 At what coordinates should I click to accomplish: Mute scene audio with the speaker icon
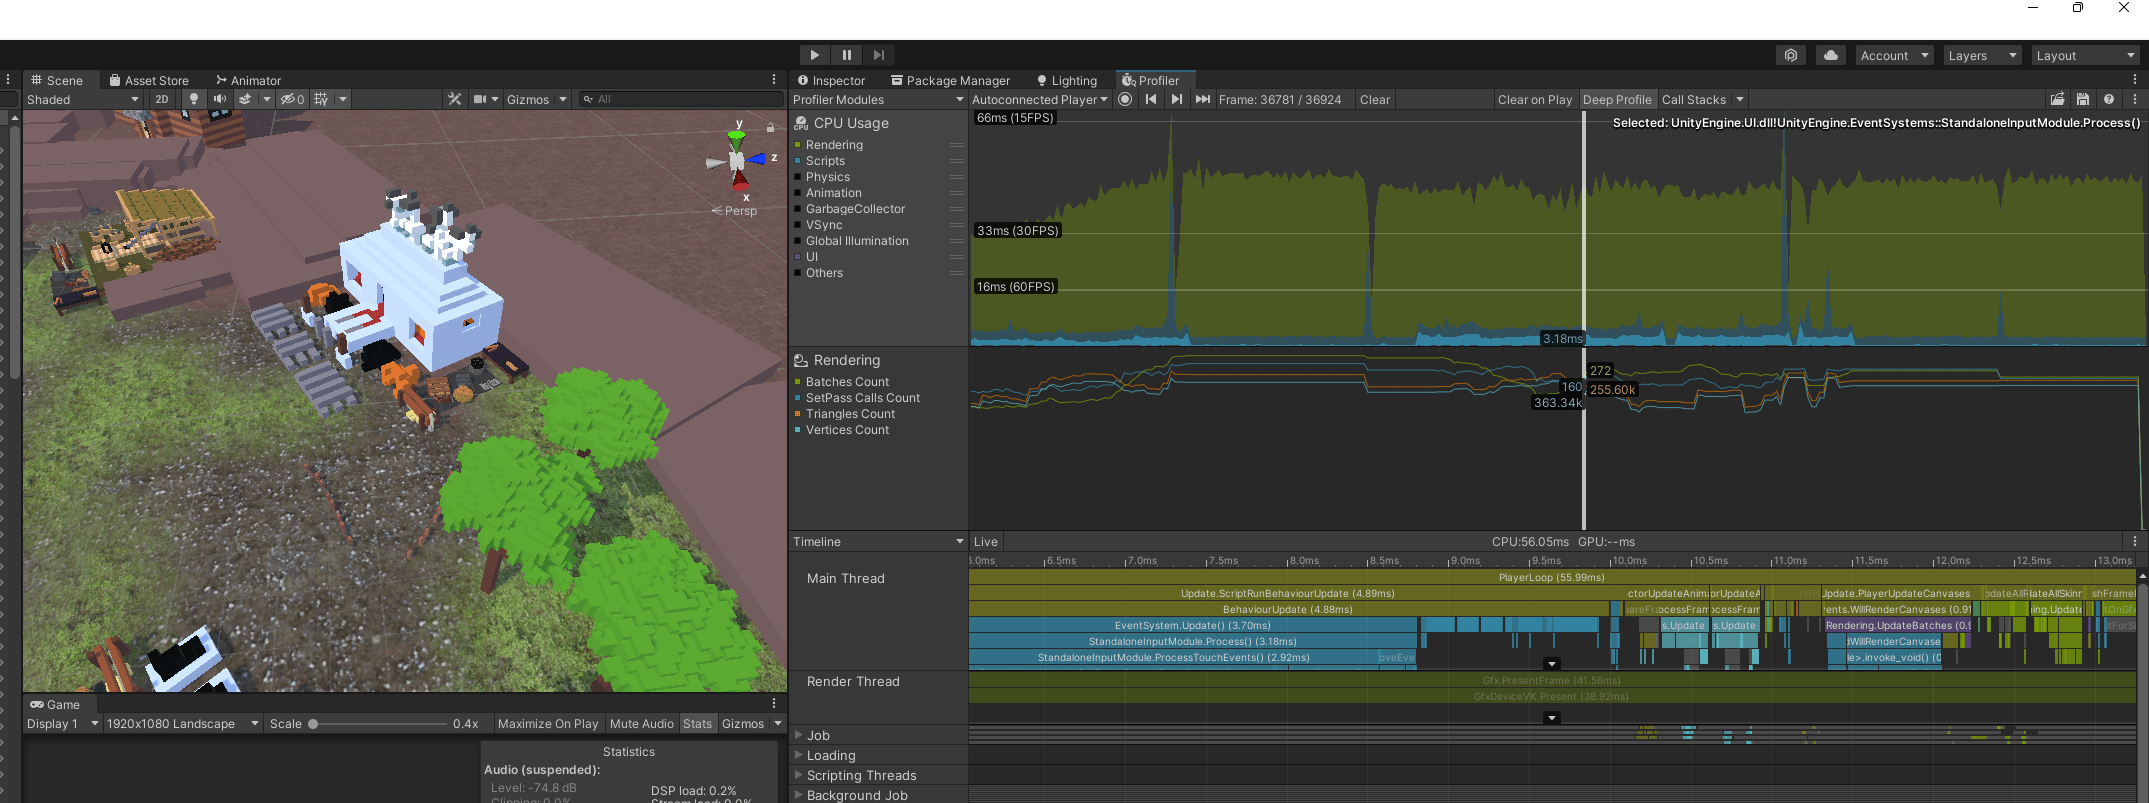click(x=219, y=99)
